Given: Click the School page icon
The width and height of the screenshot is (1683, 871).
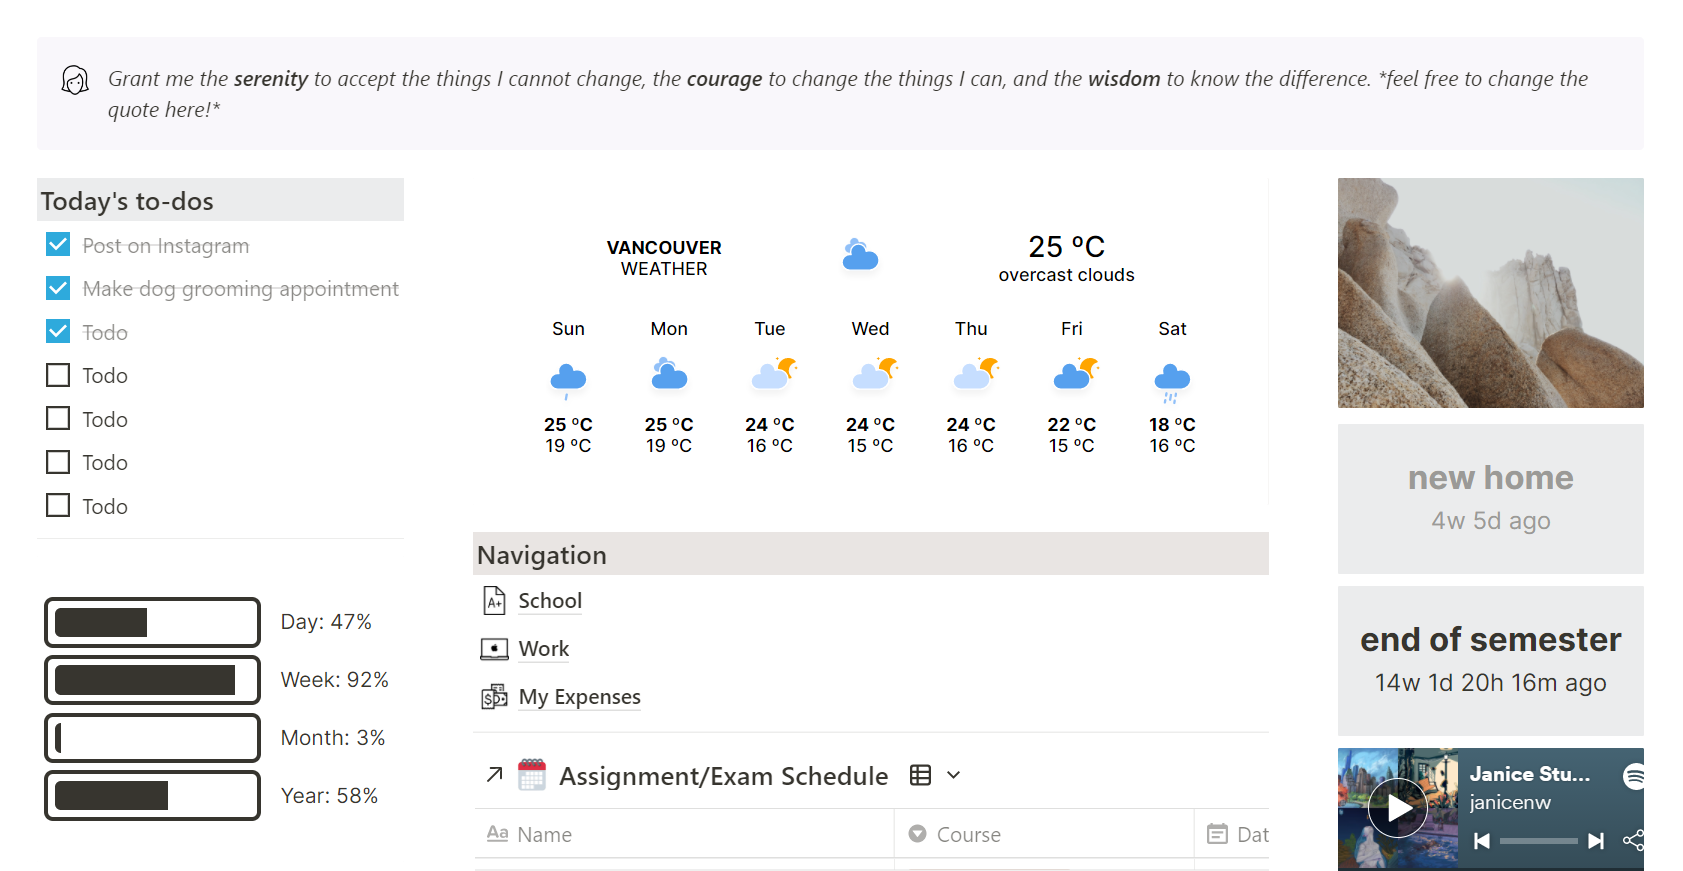Looking at the screenshot, I should tap(494, 600).
